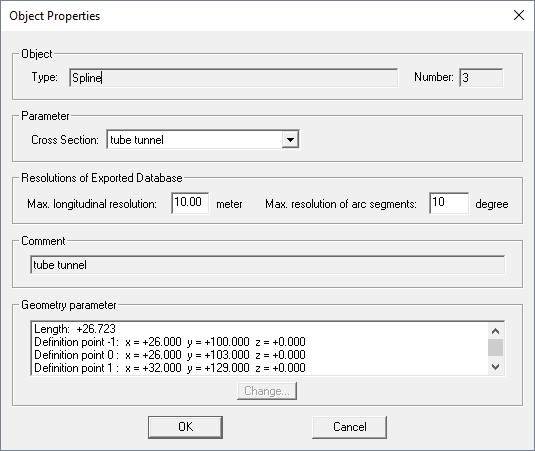Click the geometry list scrollbar thumb
Screen dimensions: 535x451
496,347
